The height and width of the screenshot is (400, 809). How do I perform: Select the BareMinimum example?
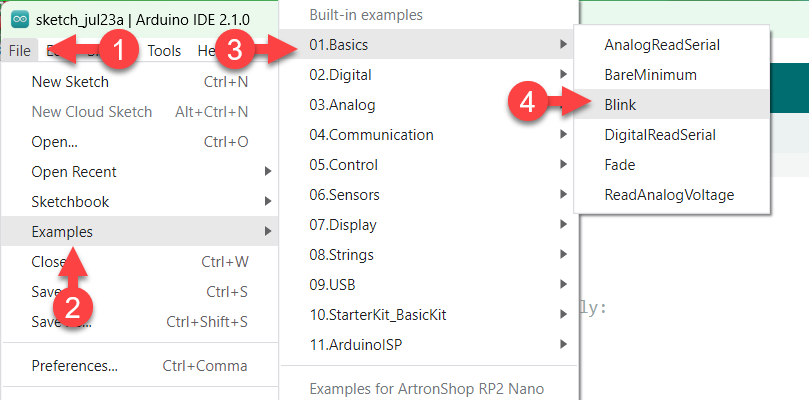click(x=650, y=75)
